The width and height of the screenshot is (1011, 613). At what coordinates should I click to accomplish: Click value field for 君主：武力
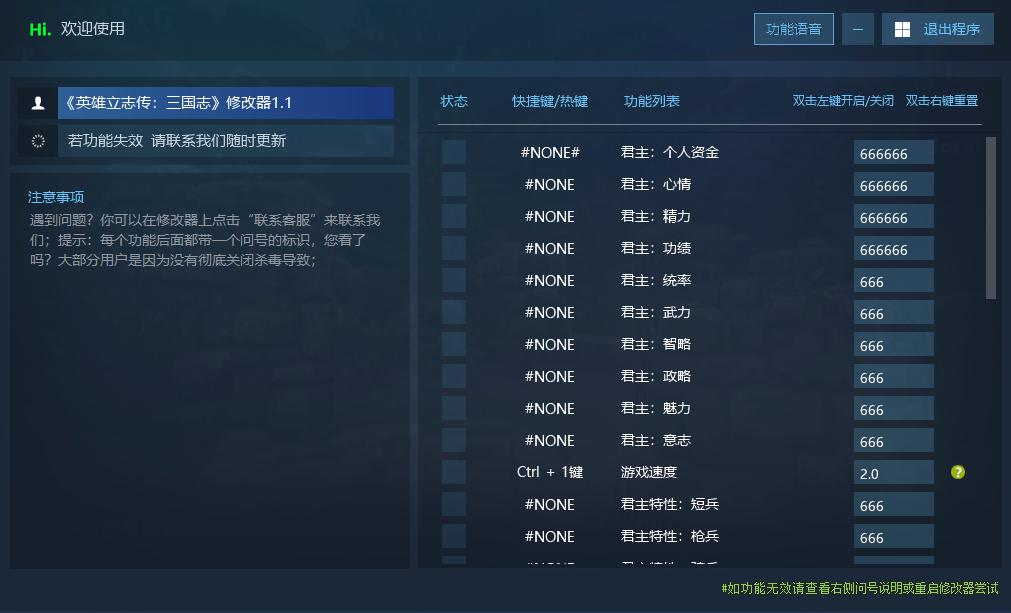point(894,313)
